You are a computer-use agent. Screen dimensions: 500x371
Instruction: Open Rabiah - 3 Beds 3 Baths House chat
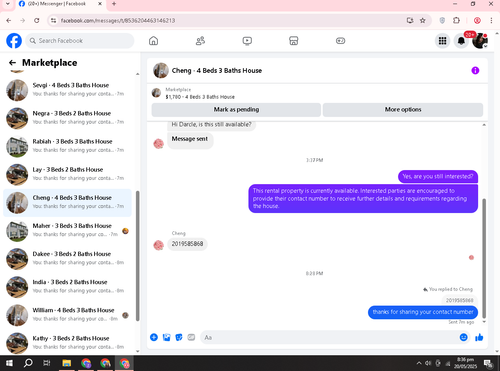pyautogui.click(x=67, y=146)
